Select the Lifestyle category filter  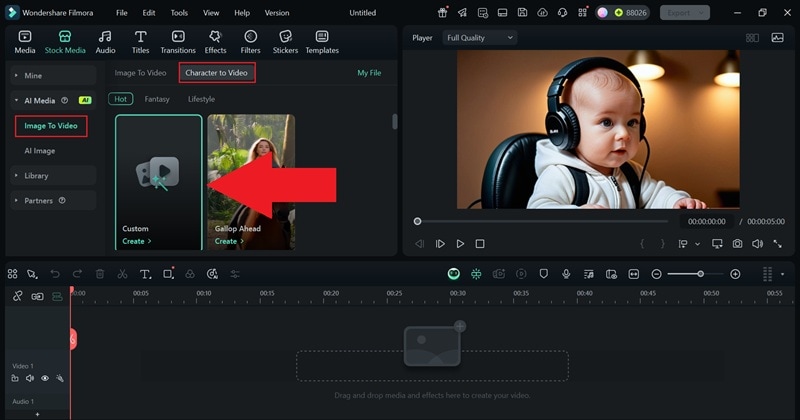coord(201,99)
